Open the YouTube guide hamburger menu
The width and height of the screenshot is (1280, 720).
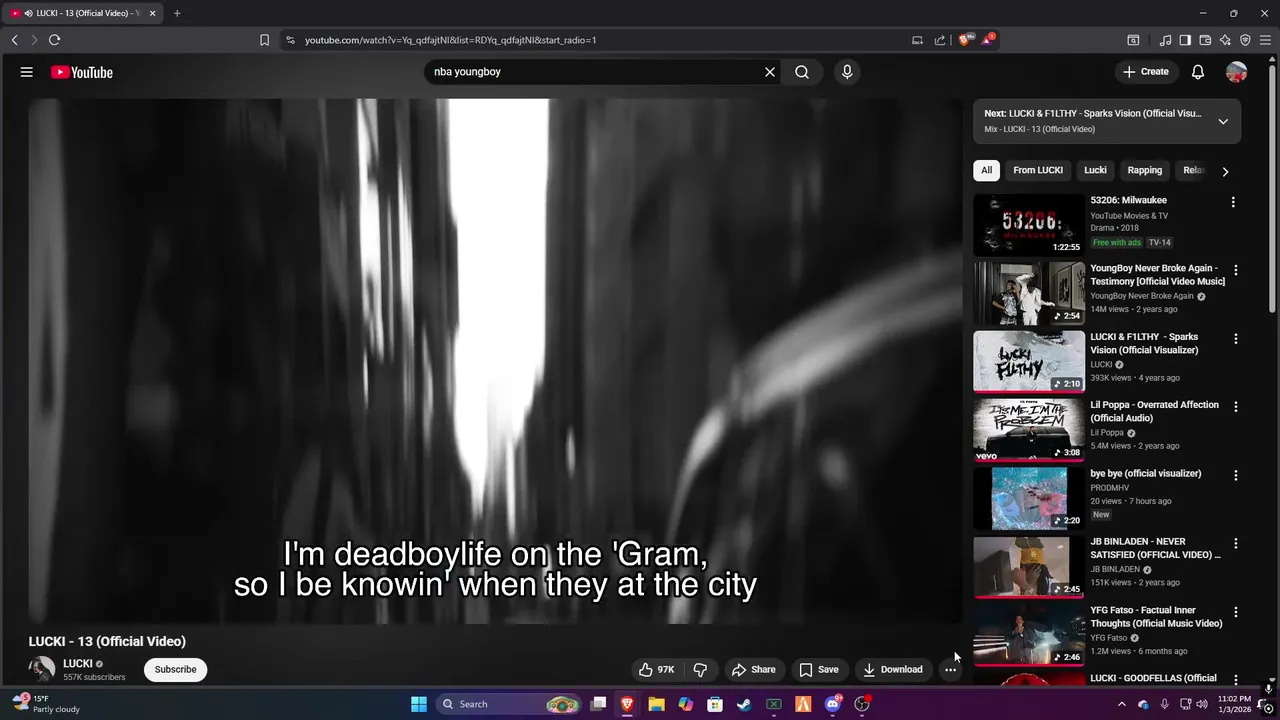point(27,72)
